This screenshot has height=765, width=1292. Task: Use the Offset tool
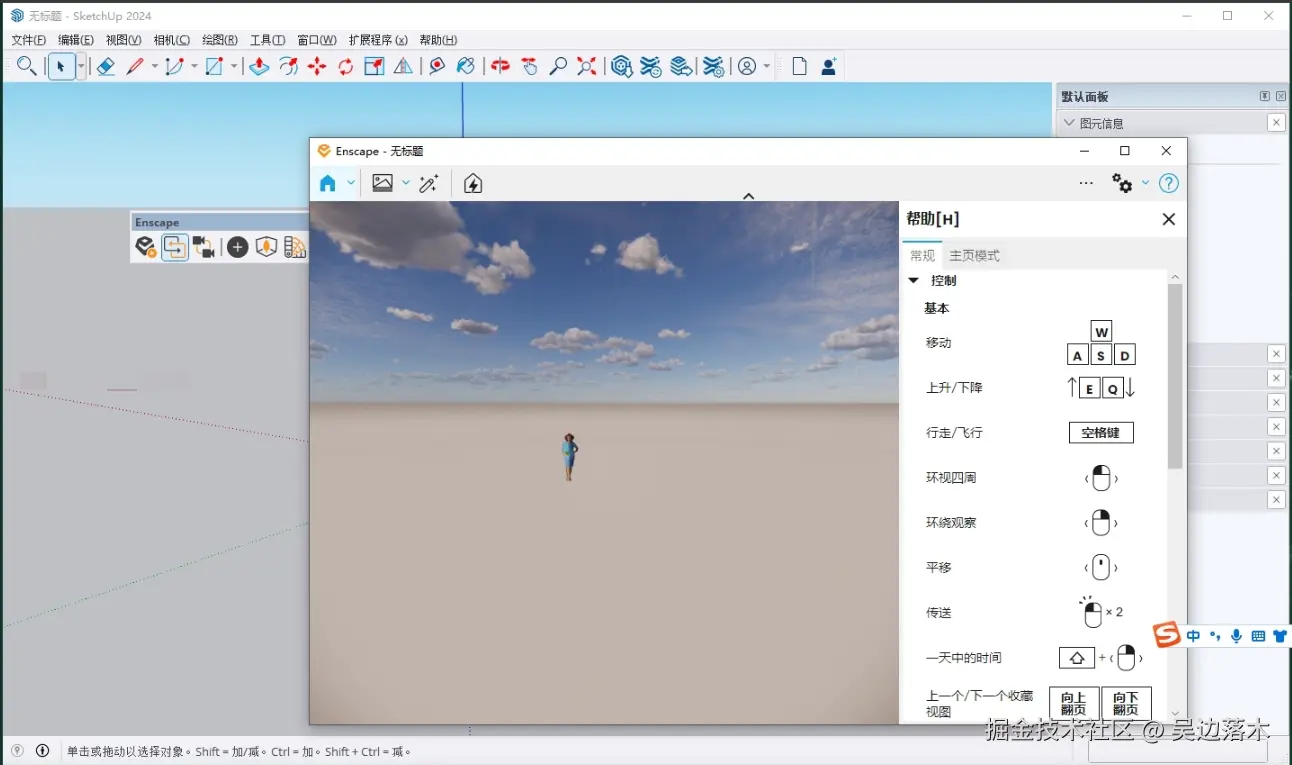[x=288, y=66]
